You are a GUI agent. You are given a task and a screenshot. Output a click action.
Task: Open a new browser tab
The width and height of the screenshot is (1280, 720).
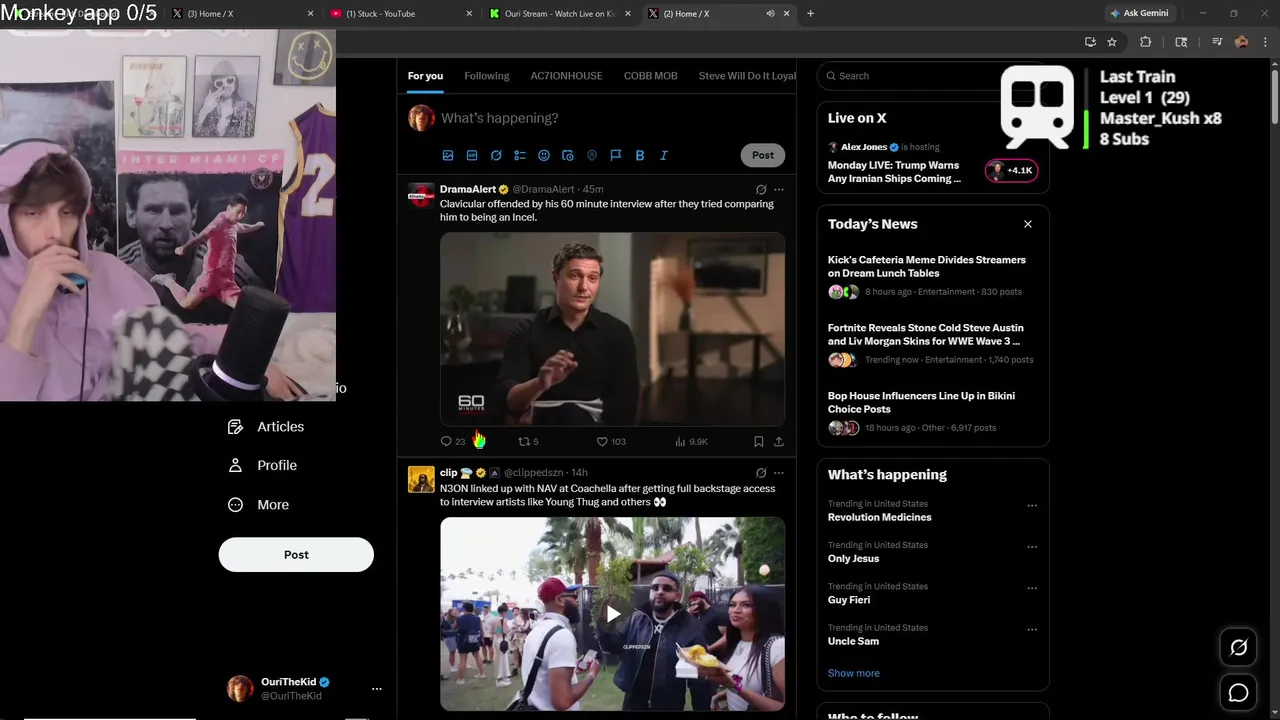tap(810, 14)
